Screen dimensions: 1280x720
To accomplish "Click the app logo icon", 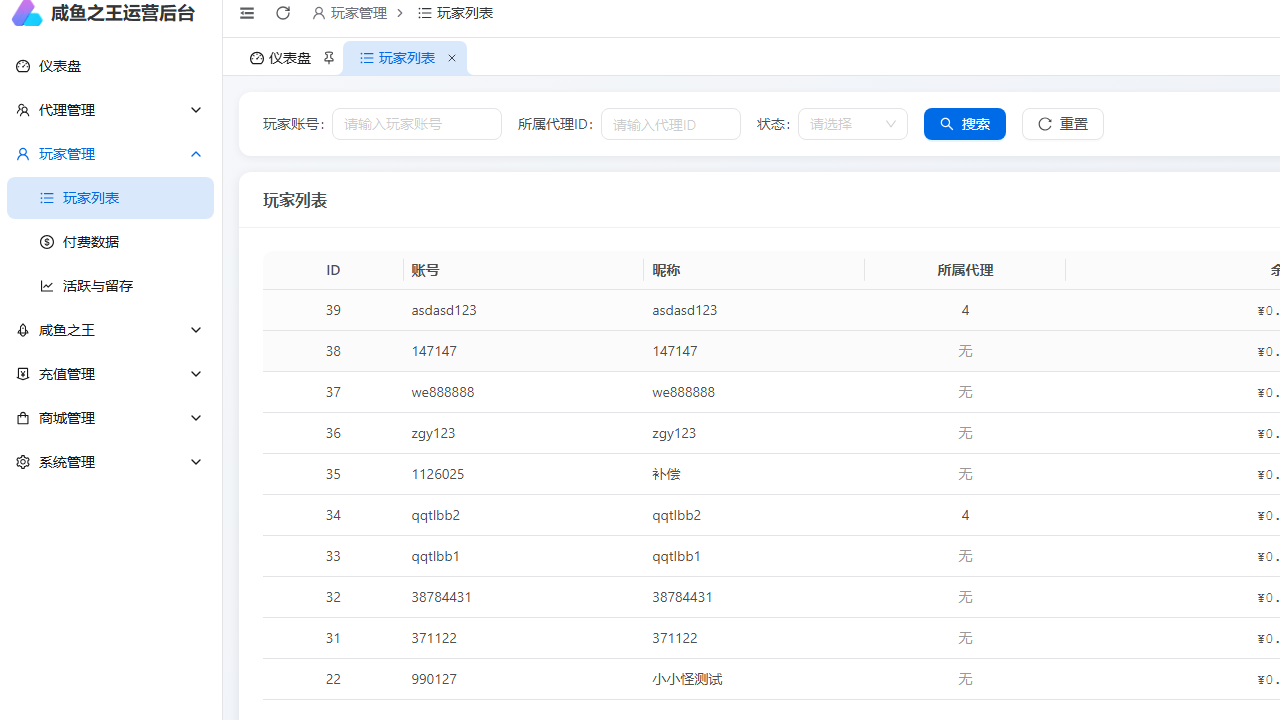I will 27,13.
